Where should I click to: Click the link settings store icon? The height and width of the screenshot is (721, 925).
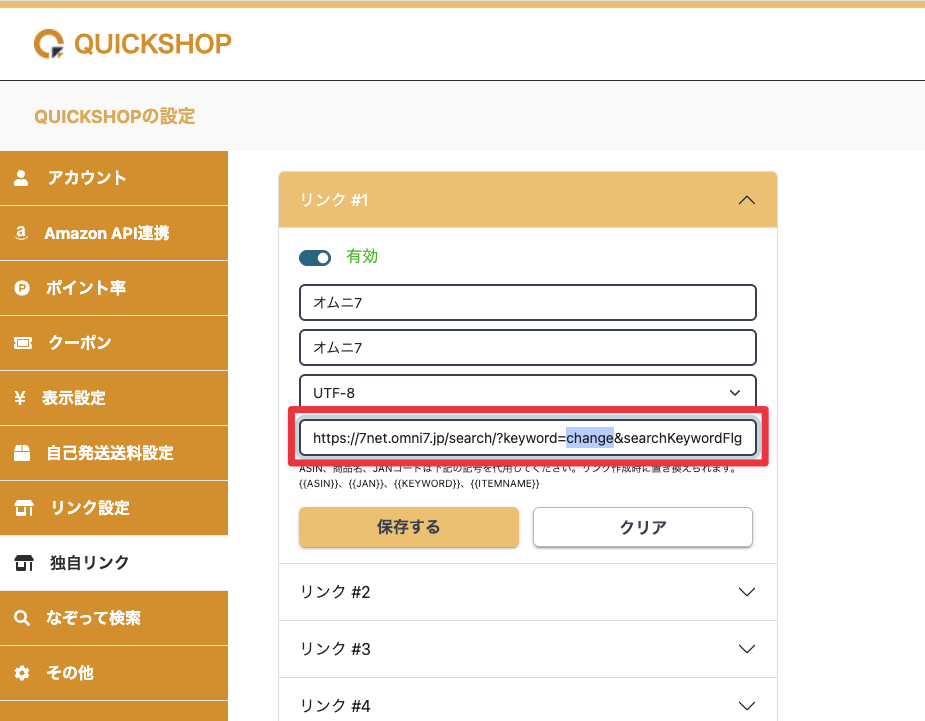23,508
